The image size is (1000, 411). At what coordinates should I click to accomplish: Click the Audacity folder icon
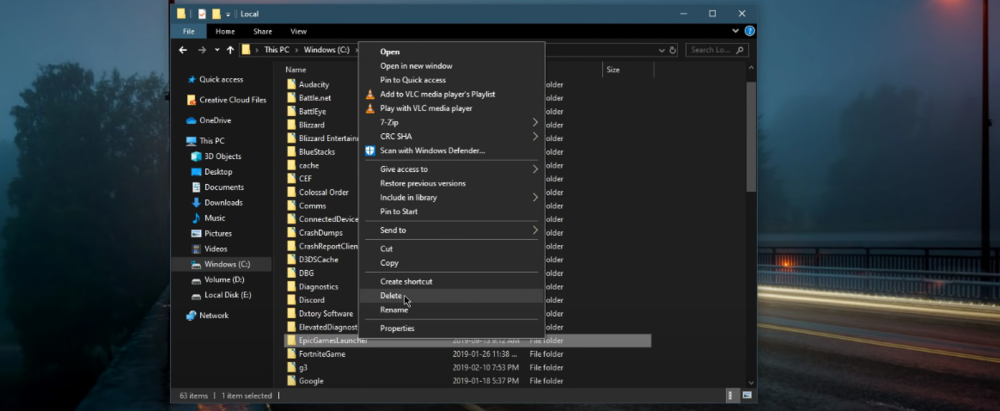pyautogui.click(x=291, y=85)
